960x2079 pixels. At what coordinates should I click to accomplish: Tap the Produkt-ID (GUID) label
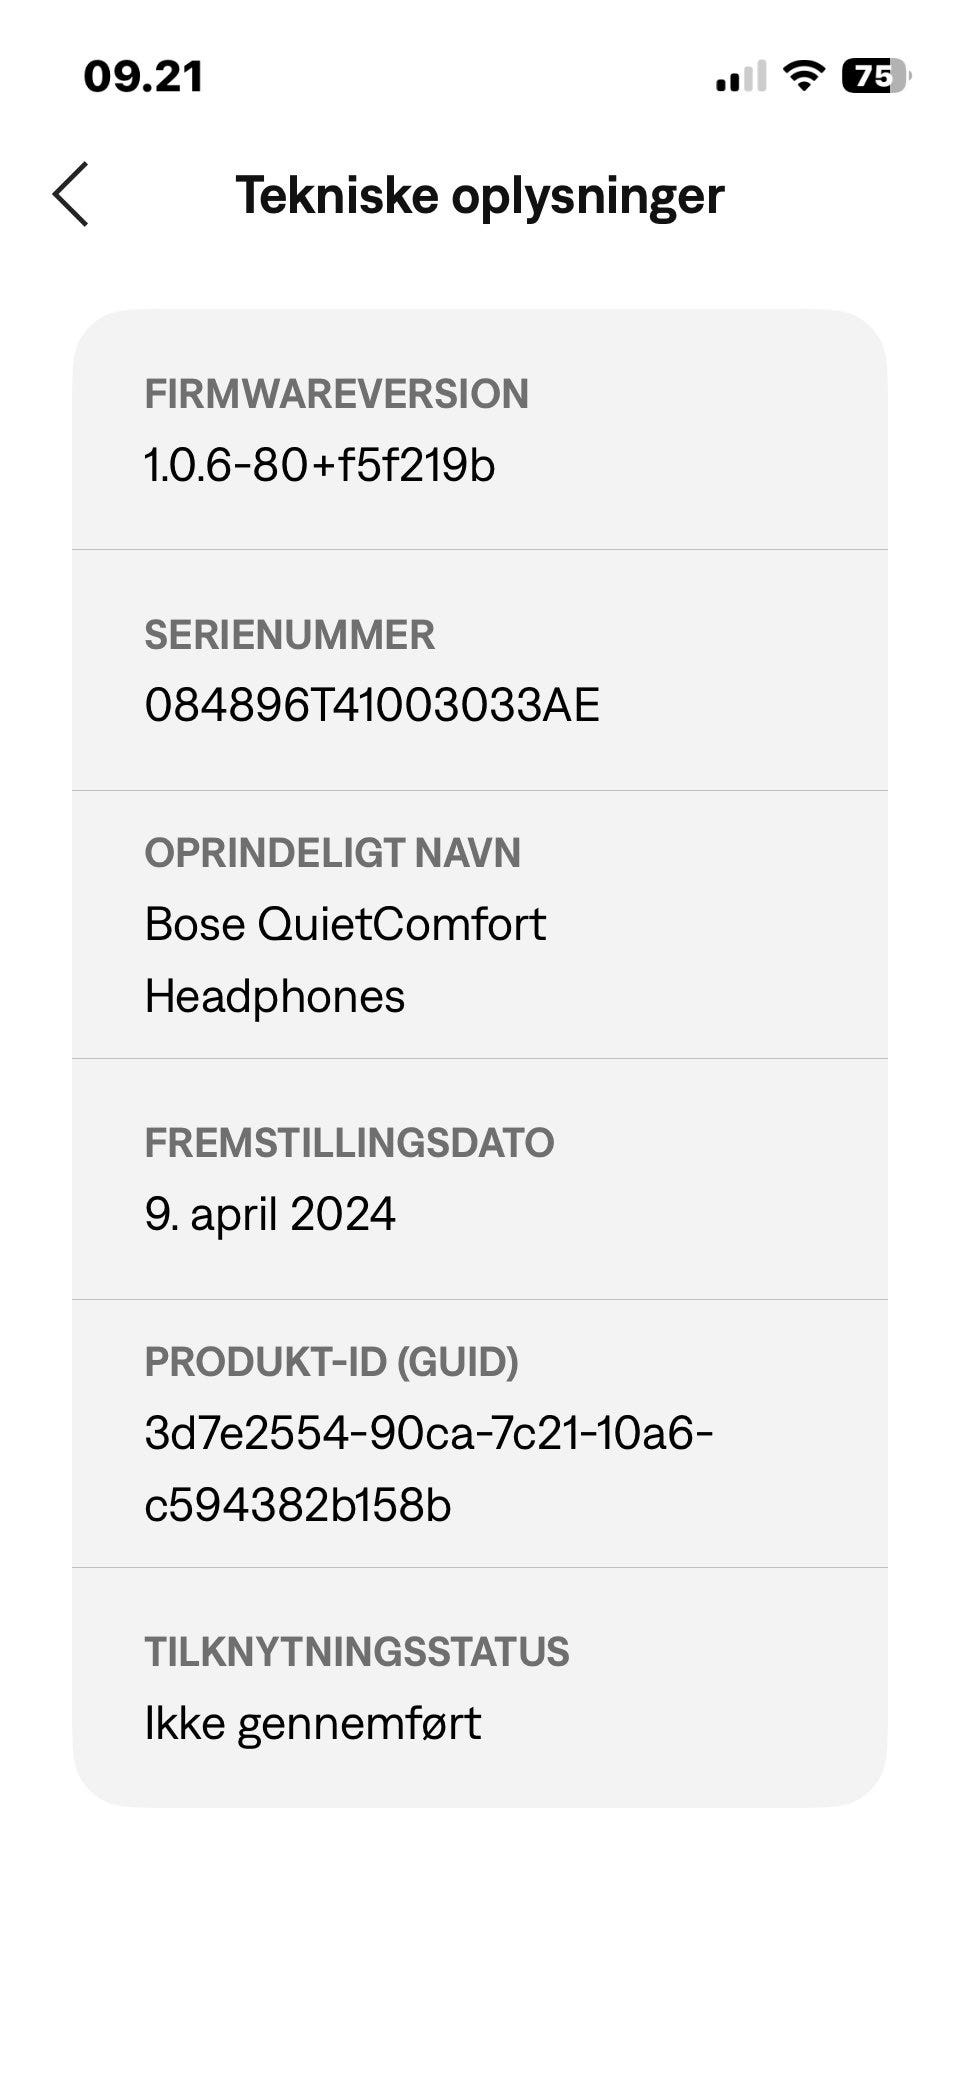click(x=331, y=1362)
